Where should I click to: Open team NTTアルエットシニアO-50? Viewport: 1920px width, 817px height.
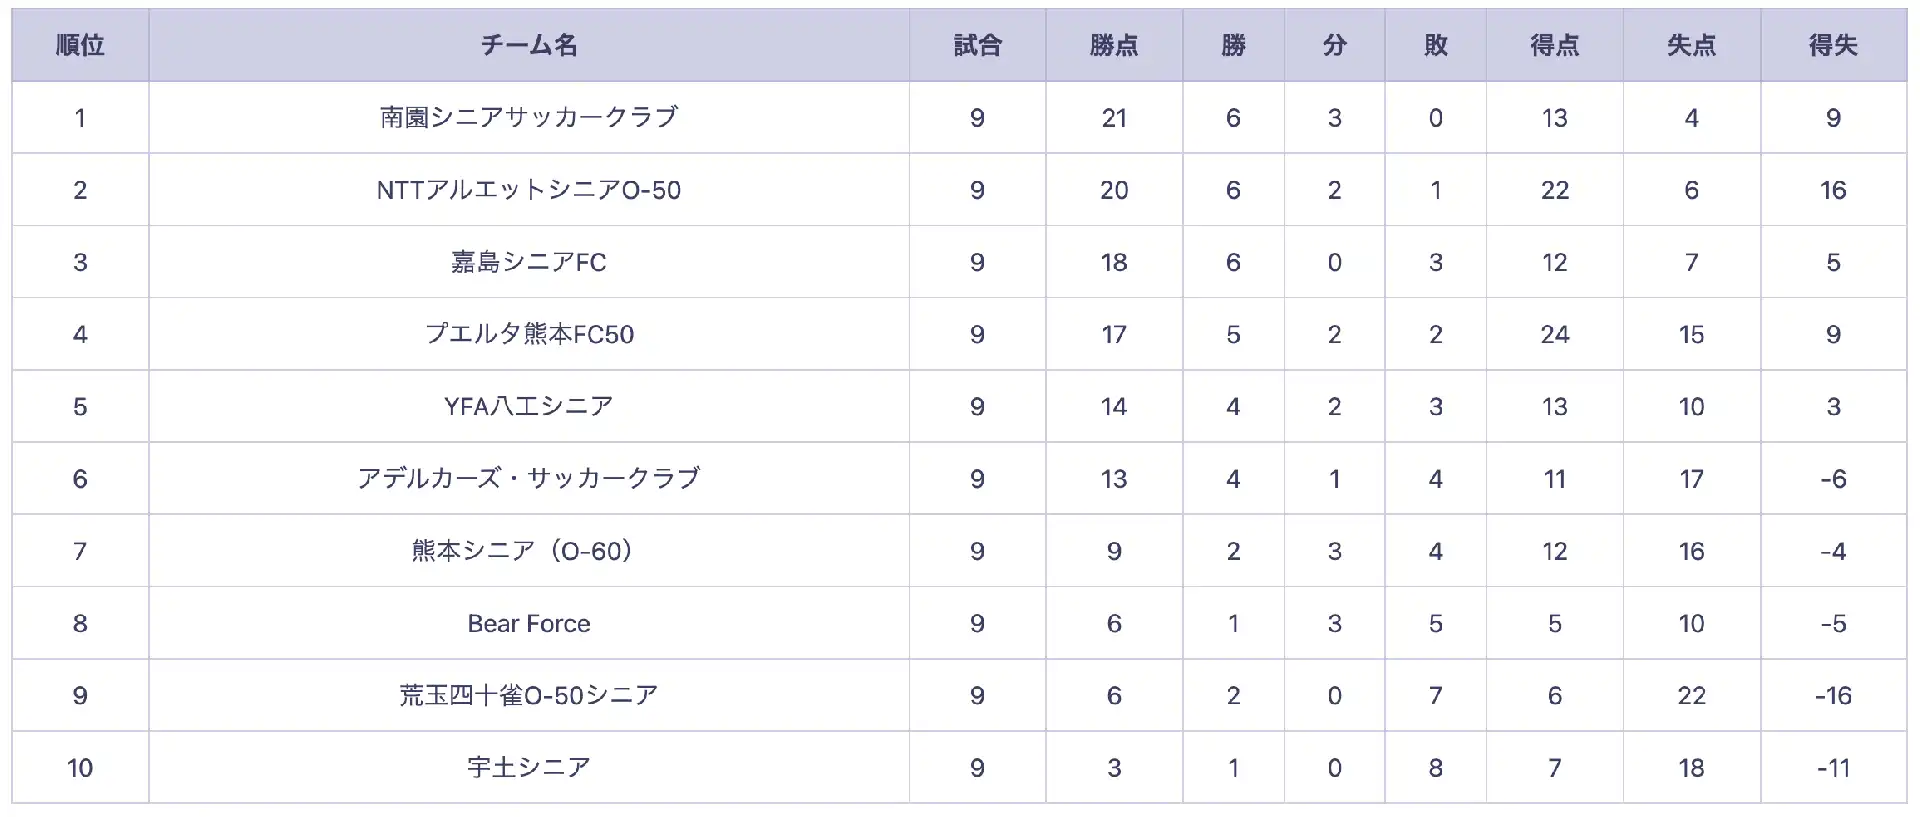529,190
